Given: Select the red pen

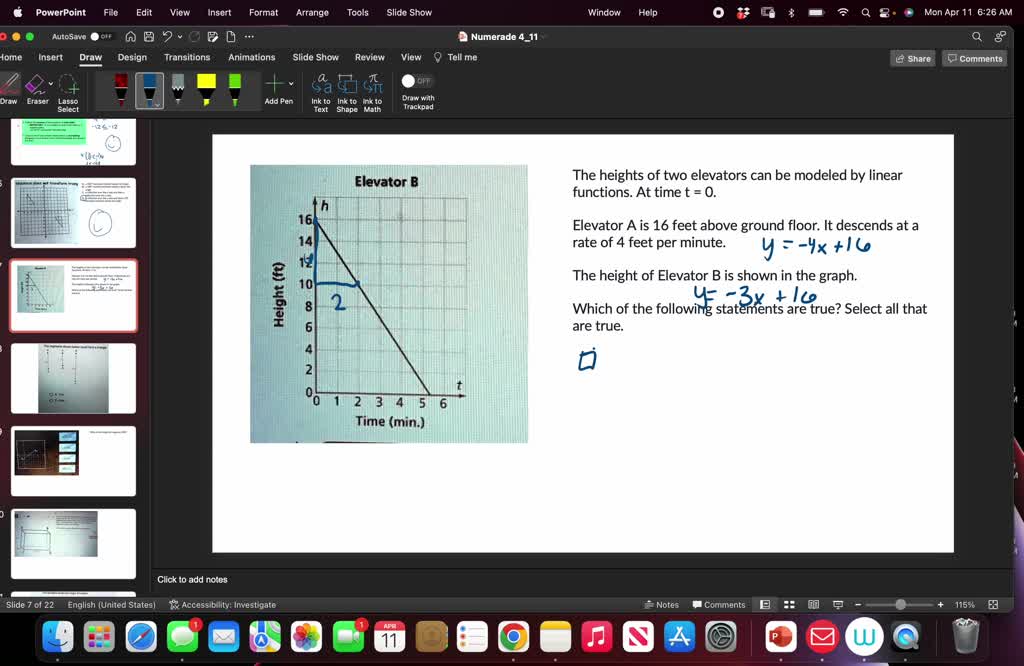Looking at the screenshot, I should 121,92.
